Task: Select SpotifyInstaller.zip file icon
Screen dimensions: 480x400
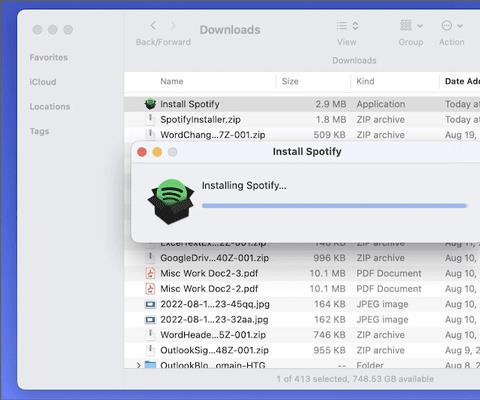Action: pyautogui.click(x=150, y=119)
